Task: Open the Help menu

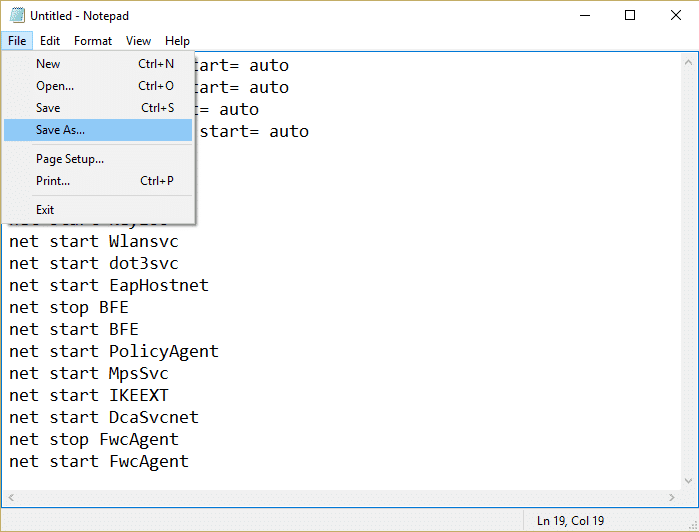Action: click(x=177, y=41)
